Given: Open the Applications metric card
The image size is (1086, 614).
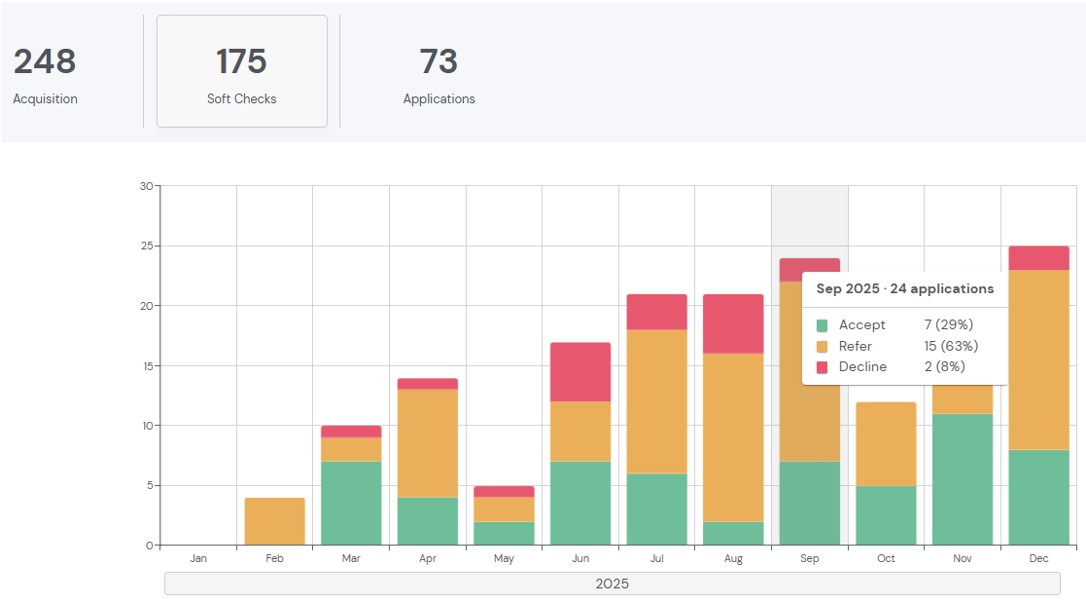Looking at the screenshot, I should click(438, 70).
